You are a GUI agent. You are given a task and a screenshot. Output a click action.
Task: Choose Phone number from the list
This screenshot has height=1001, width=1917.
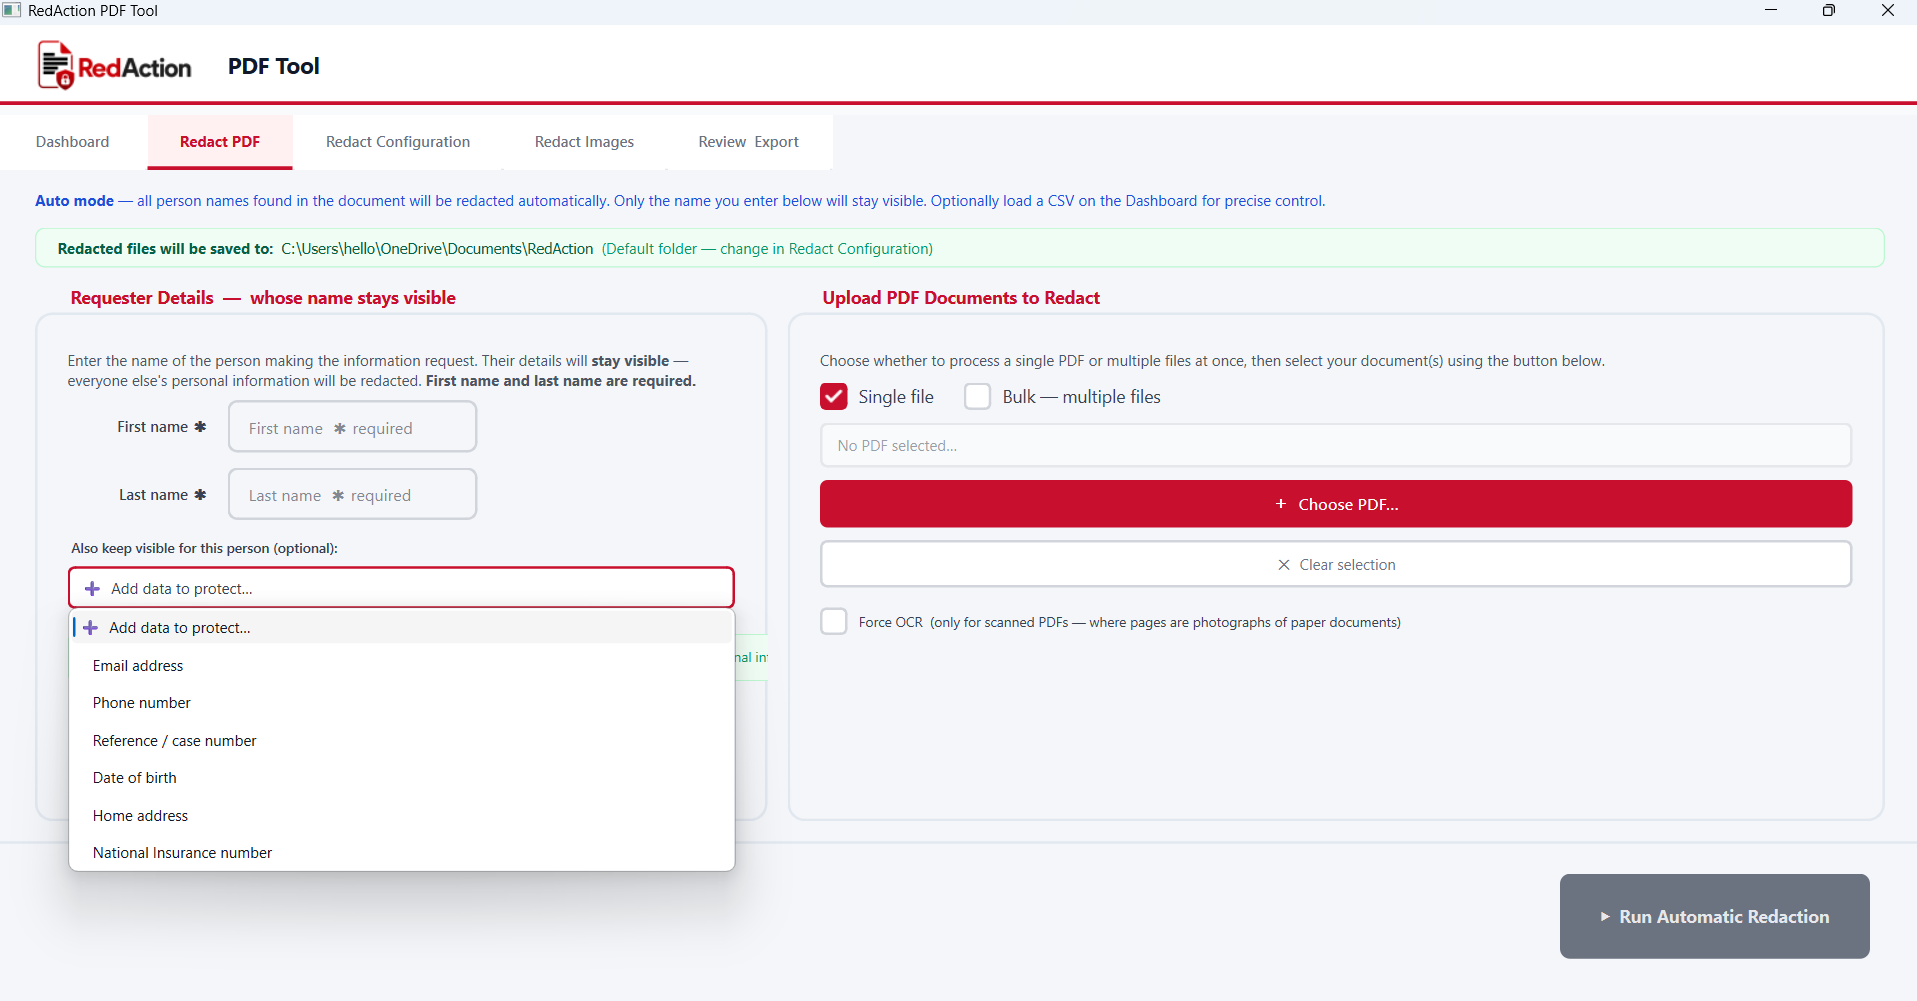(402, 703)
